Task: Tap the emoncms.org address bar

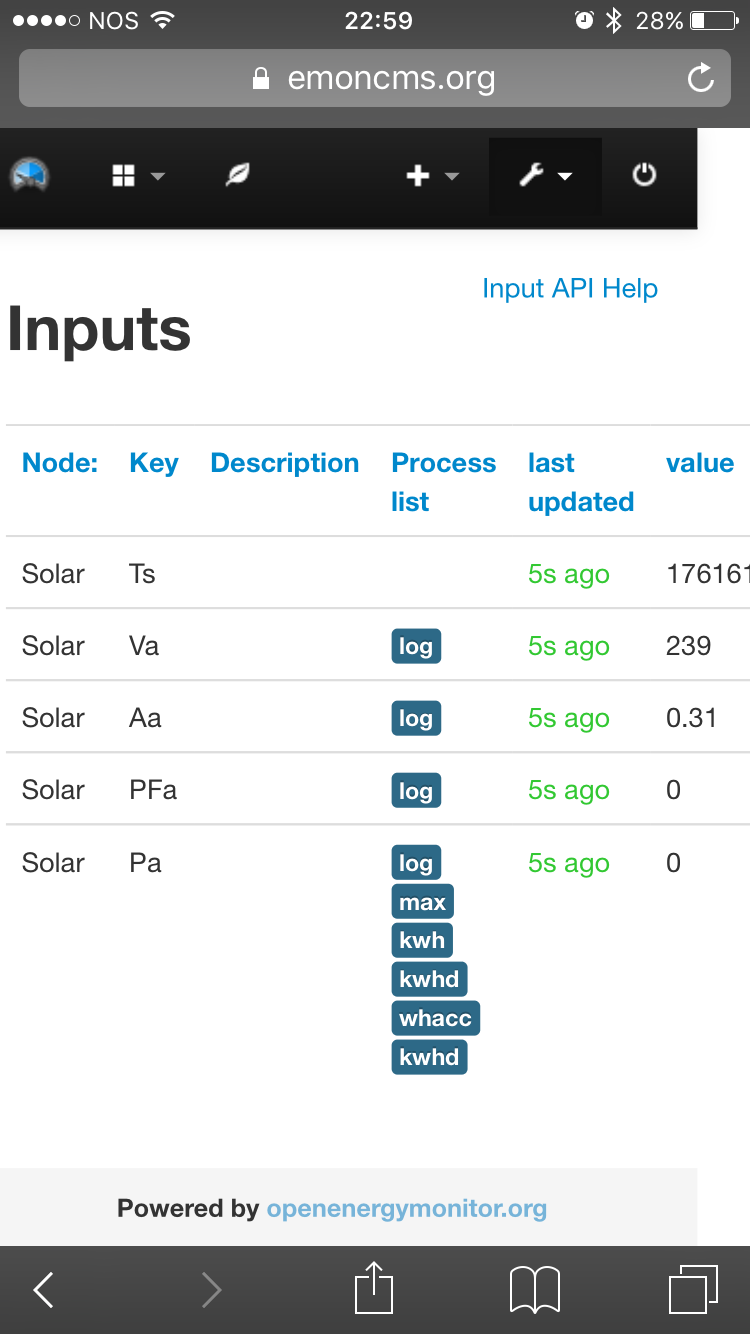Action: (x=375, y=78)
